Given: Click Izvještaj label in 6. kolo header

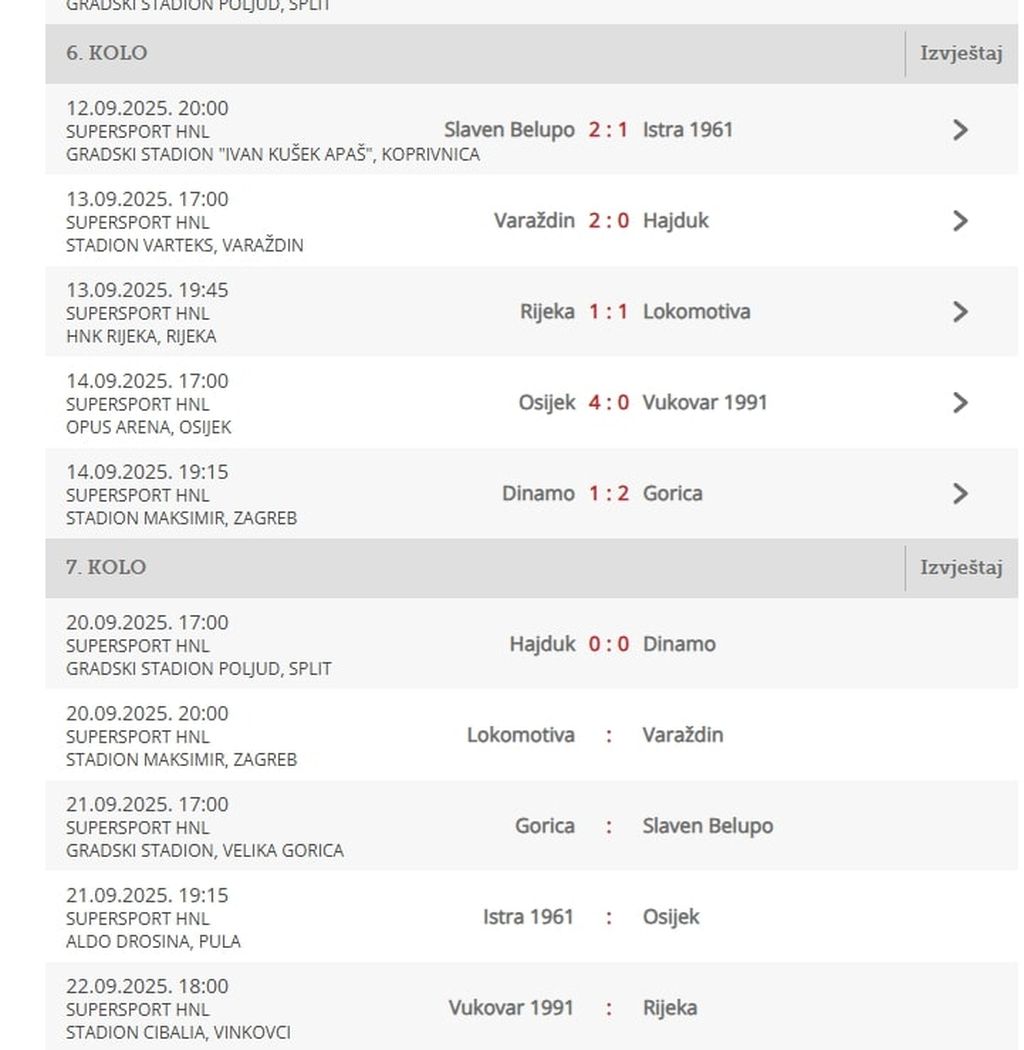Looking at the screenshot, I should [960, 54].
